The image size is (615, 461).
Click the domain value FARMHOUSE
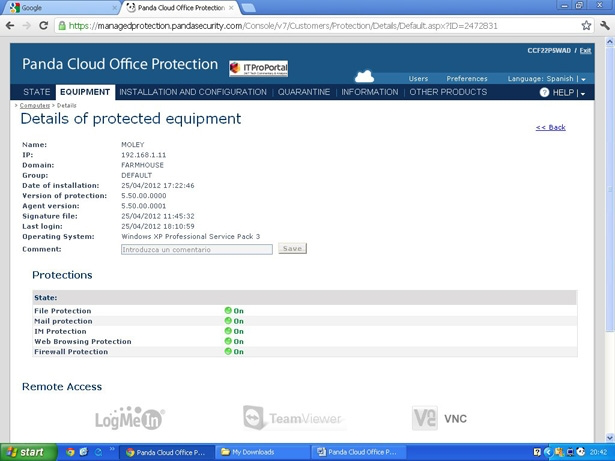(x=142, y=165)
